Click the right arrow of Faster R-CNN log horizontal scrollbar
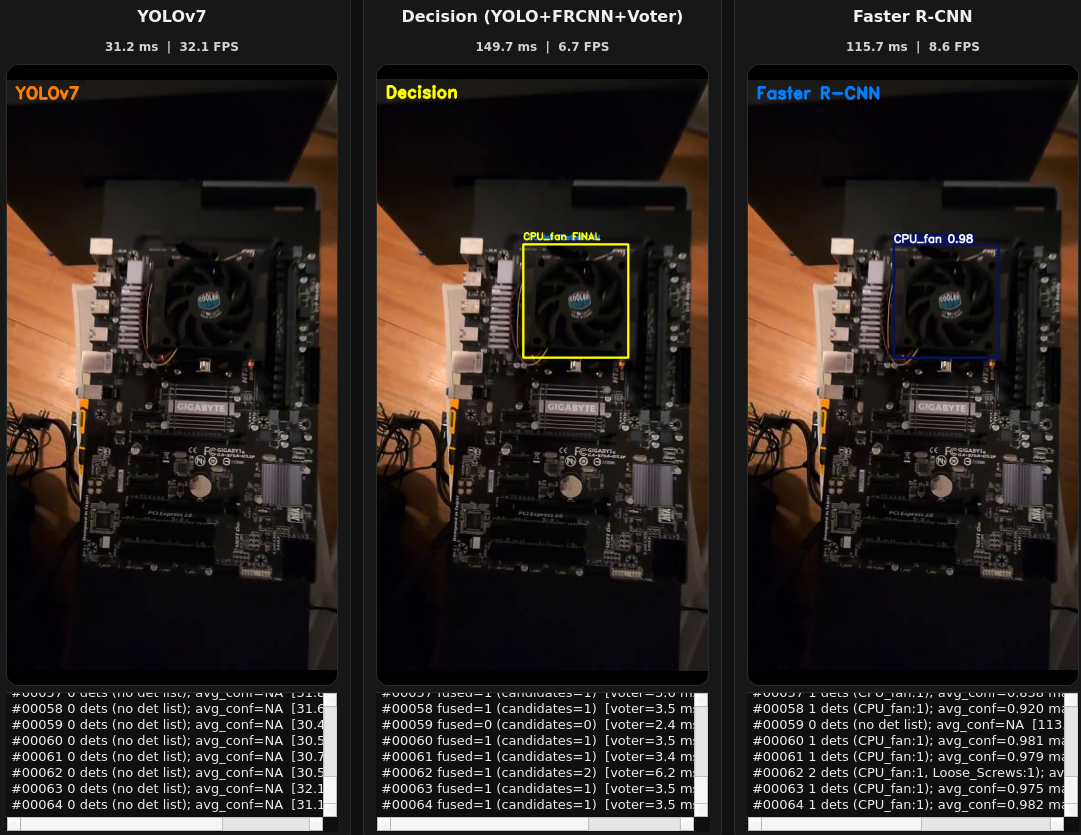The image size is (1081, 835). [x=1058, y=824]
